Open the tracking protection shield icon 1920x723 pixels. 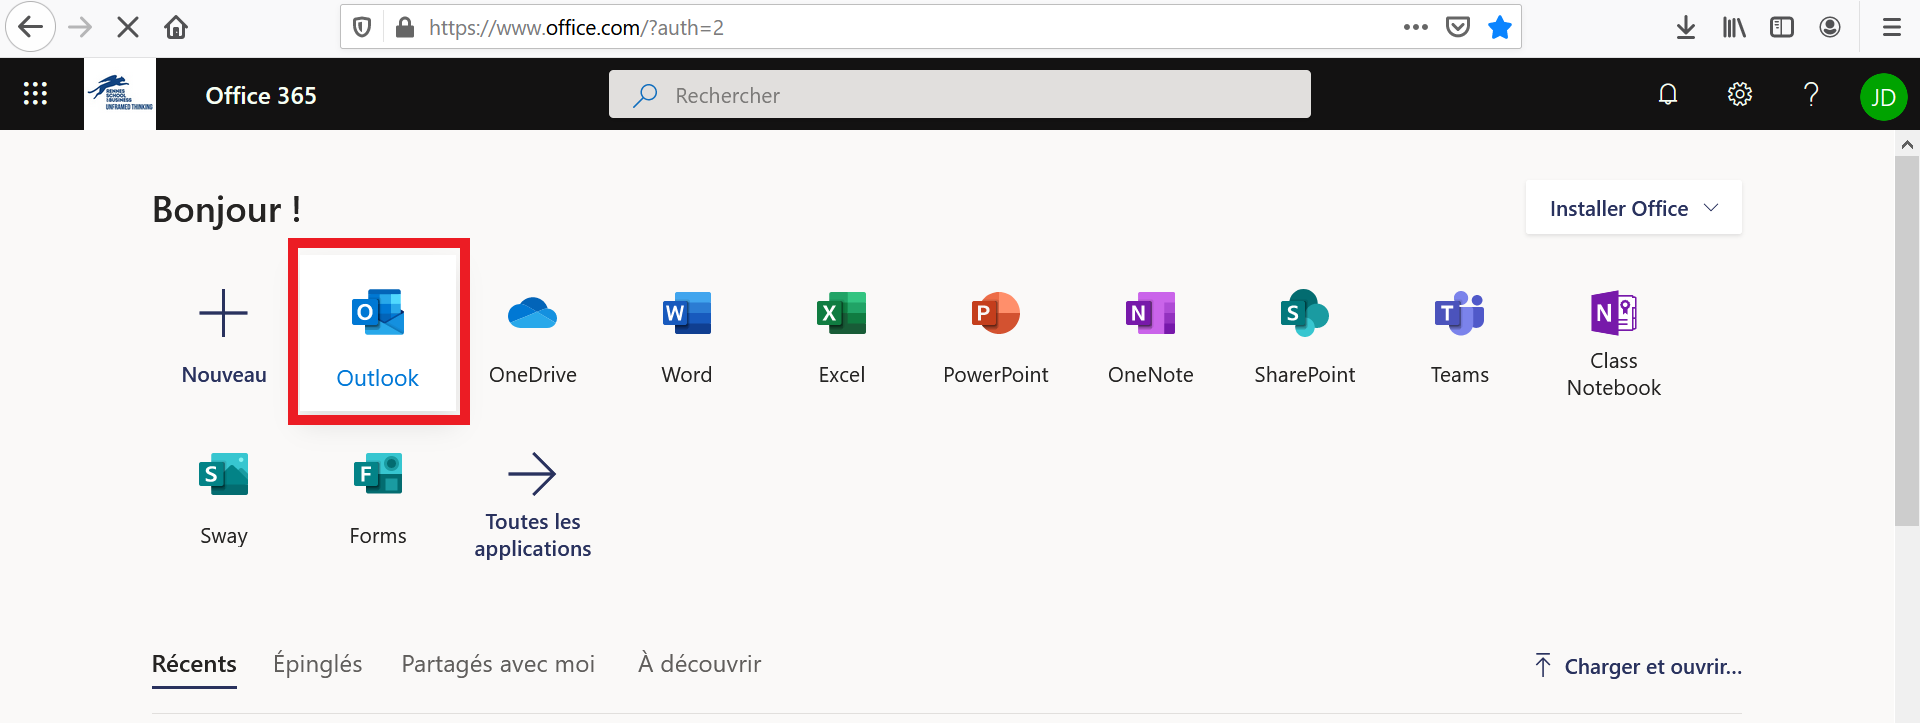(363, 27)
